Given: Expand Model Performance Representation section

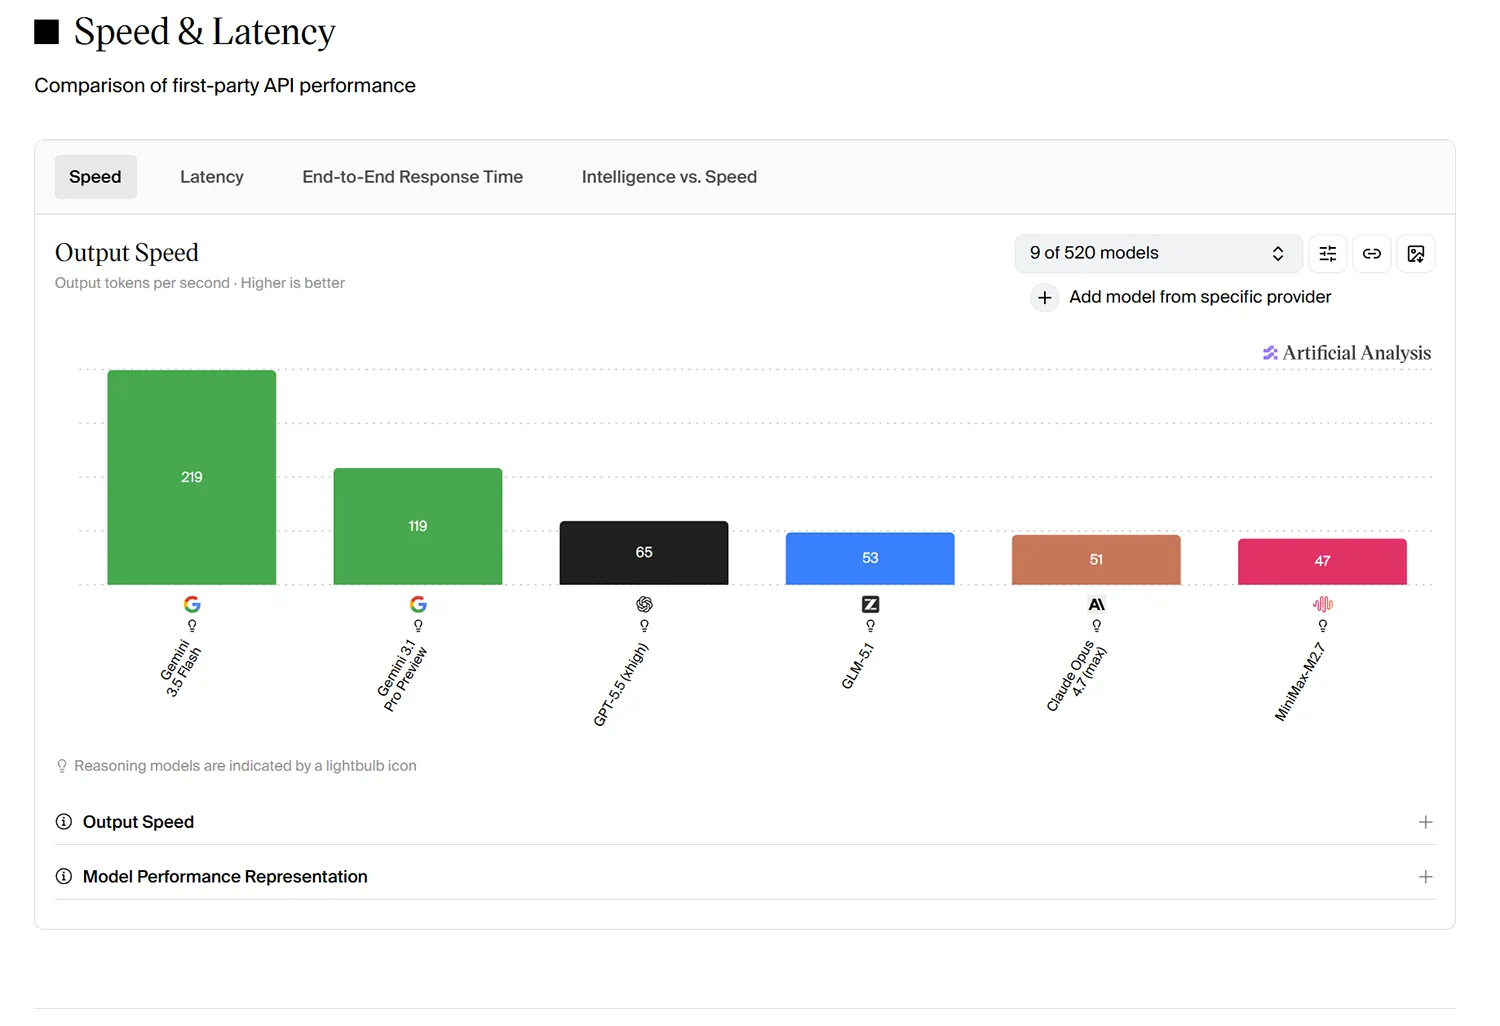Looking at the screenshot, I should point(745,877).
